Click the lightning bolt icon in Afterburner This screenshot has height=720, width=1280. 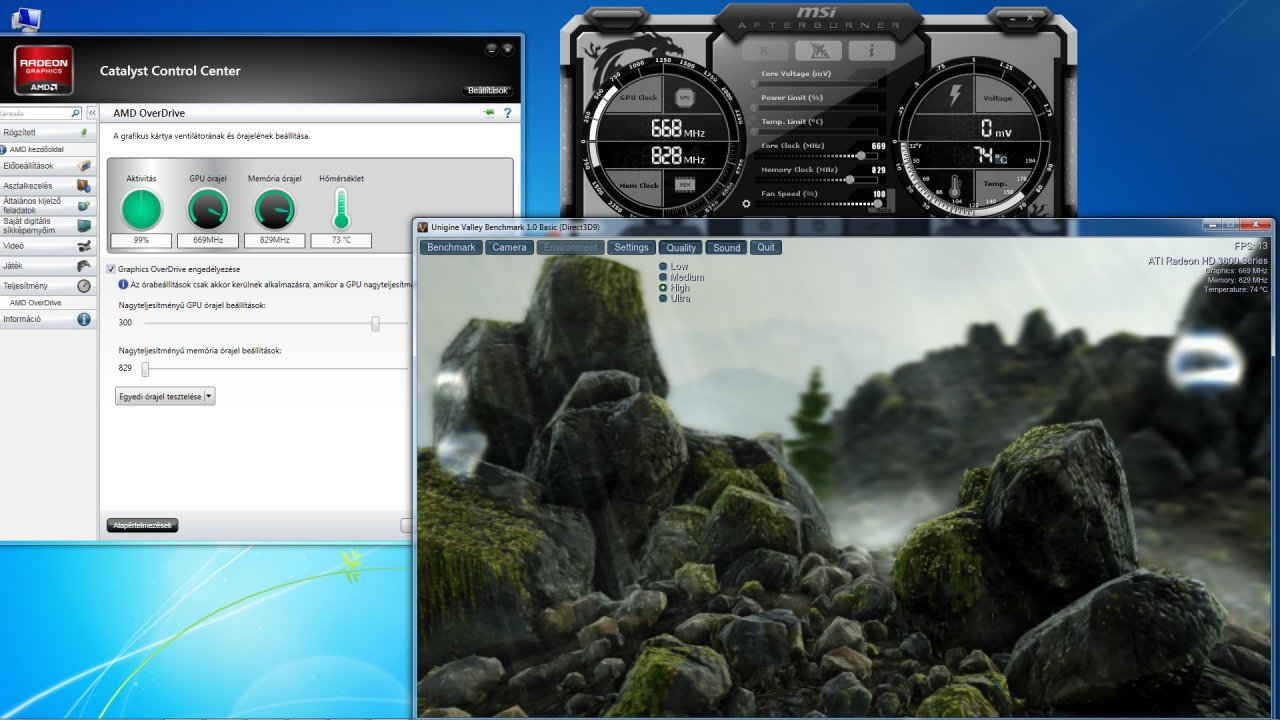[x=953, y=97]
